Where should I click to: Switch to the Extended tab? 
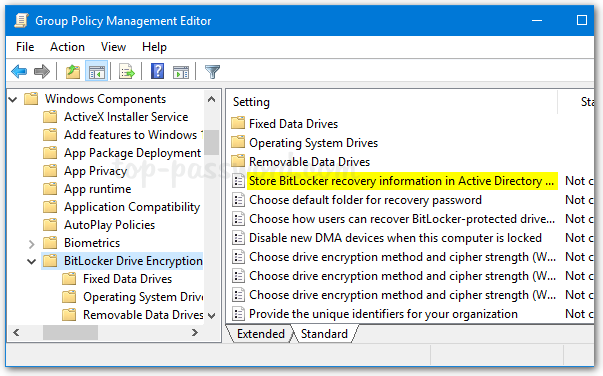[261, 334]
